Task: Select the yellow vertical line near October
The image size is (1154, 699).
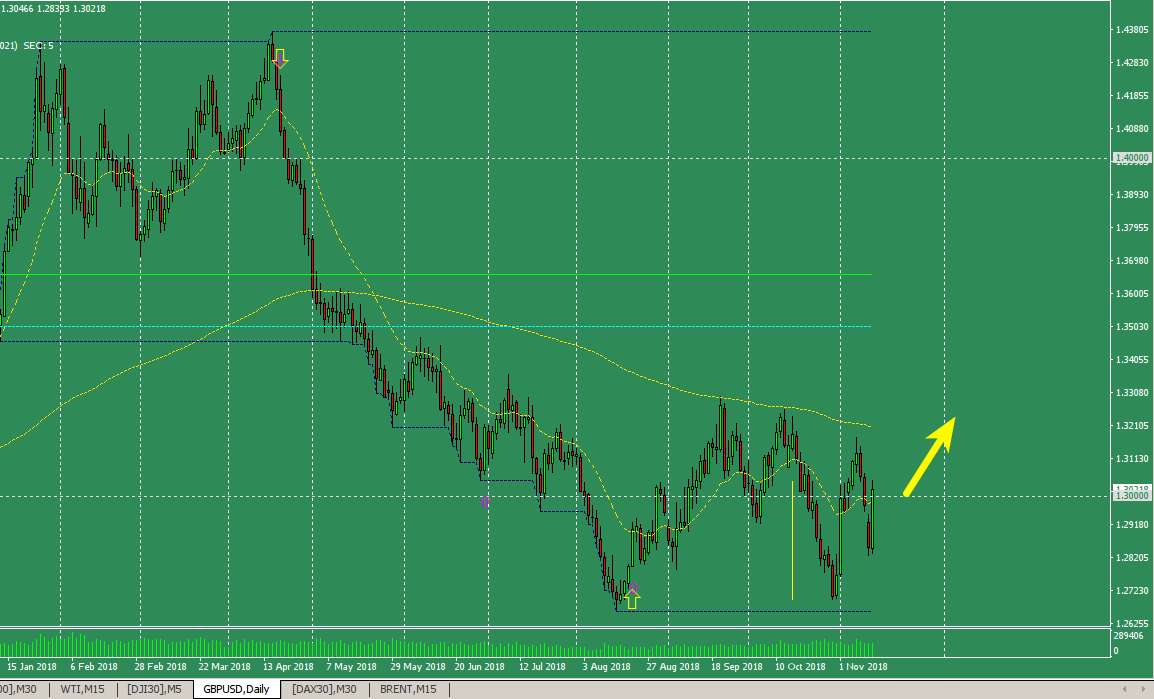Action: (793, 540)
